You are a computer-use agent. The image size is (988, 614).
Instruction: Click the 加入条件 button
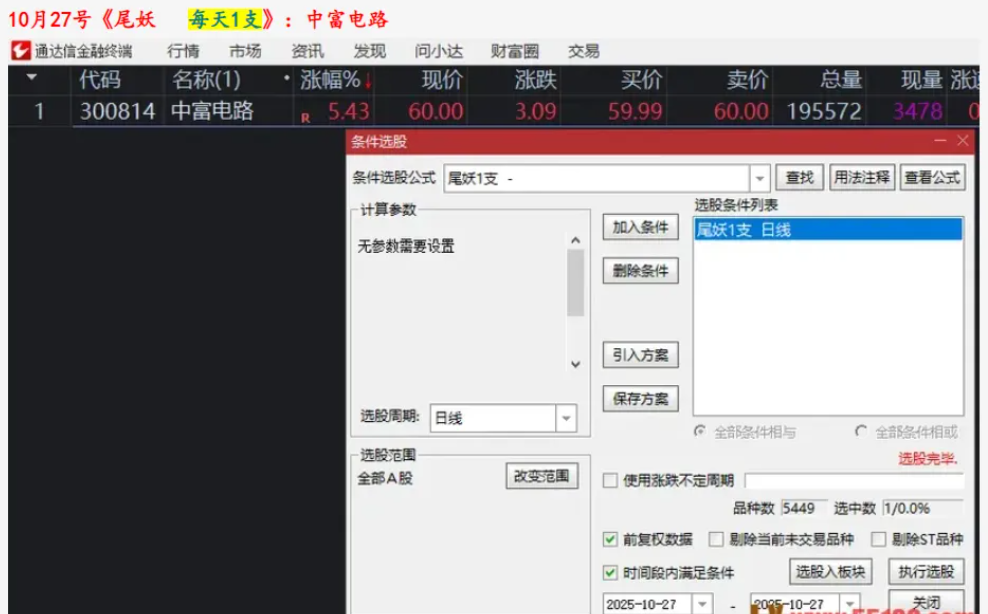coord(640,228)
